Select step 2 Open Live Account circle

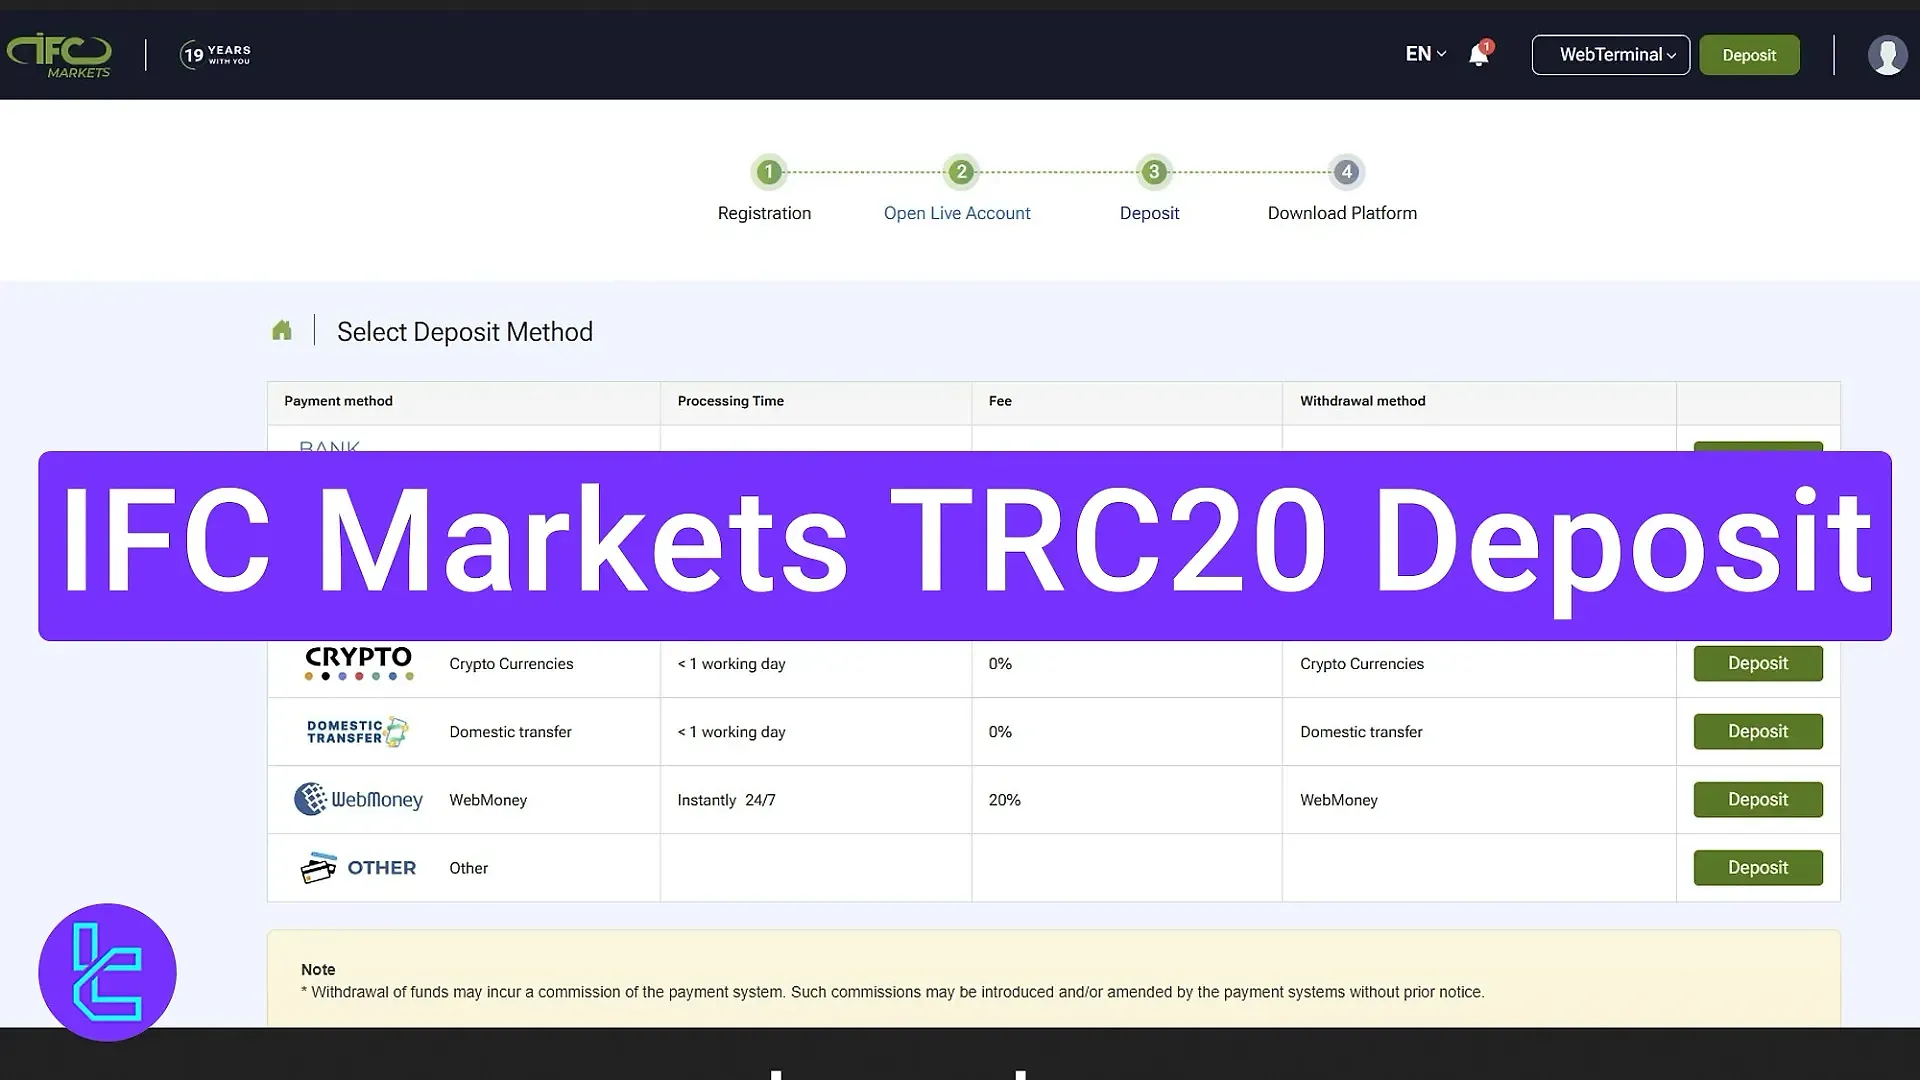961,172
